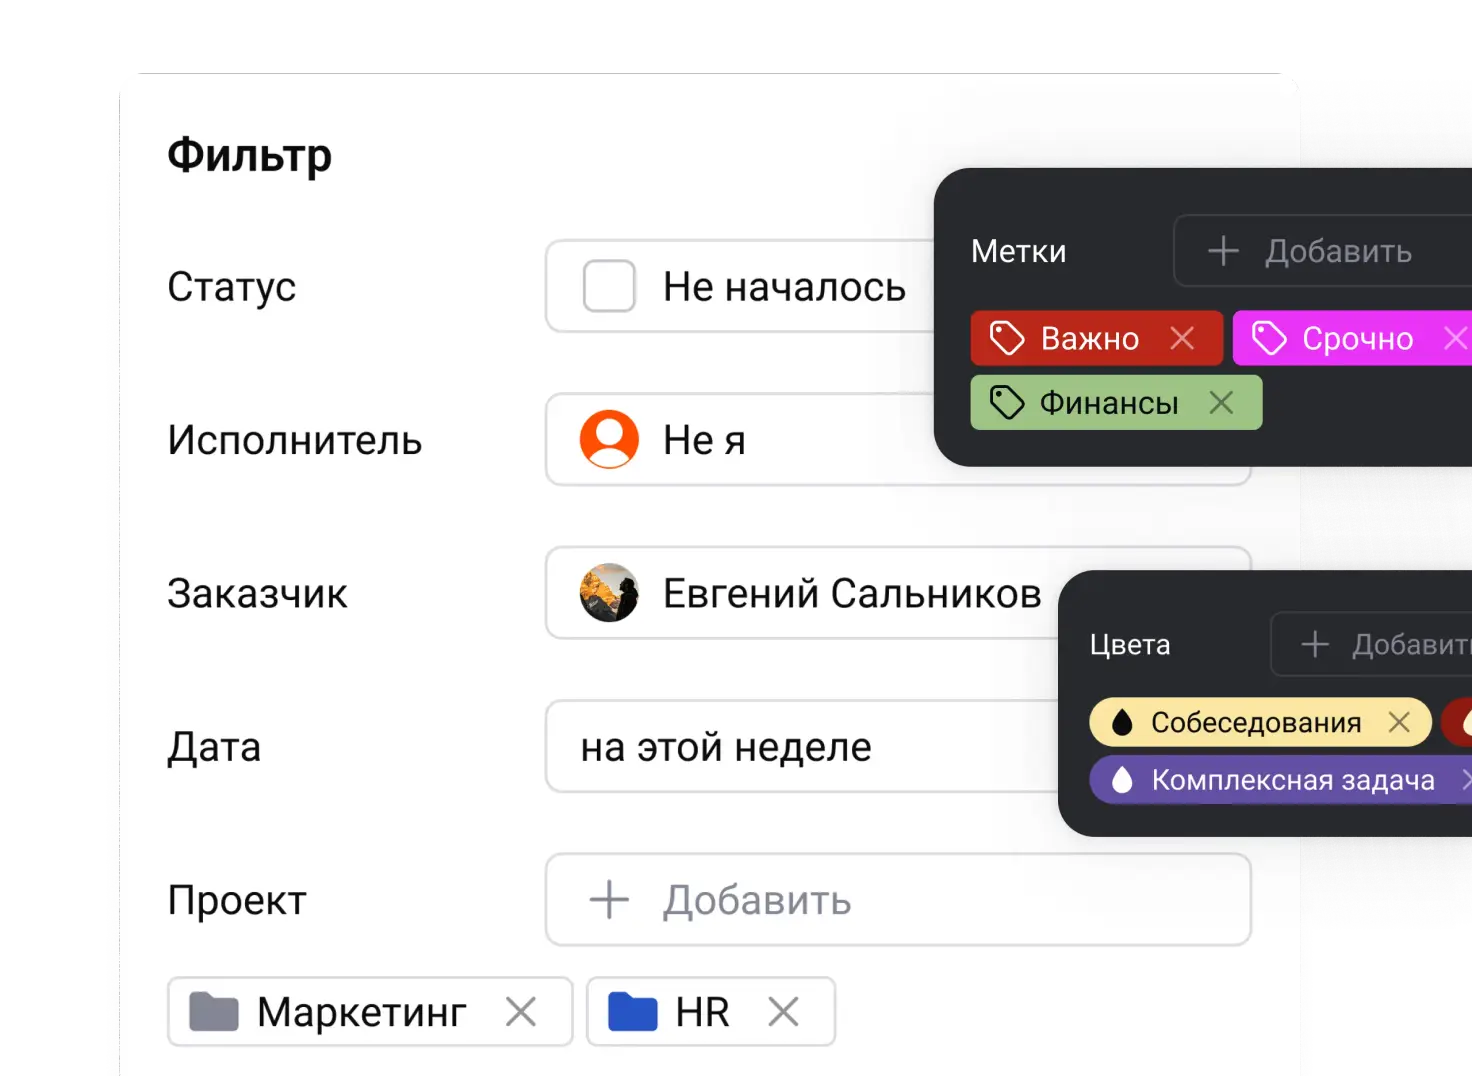Screen dimensions: 1472x1076
Task: Click the yellow droplet swatch on Собеседования
Action: click(x=1122, y=722)
